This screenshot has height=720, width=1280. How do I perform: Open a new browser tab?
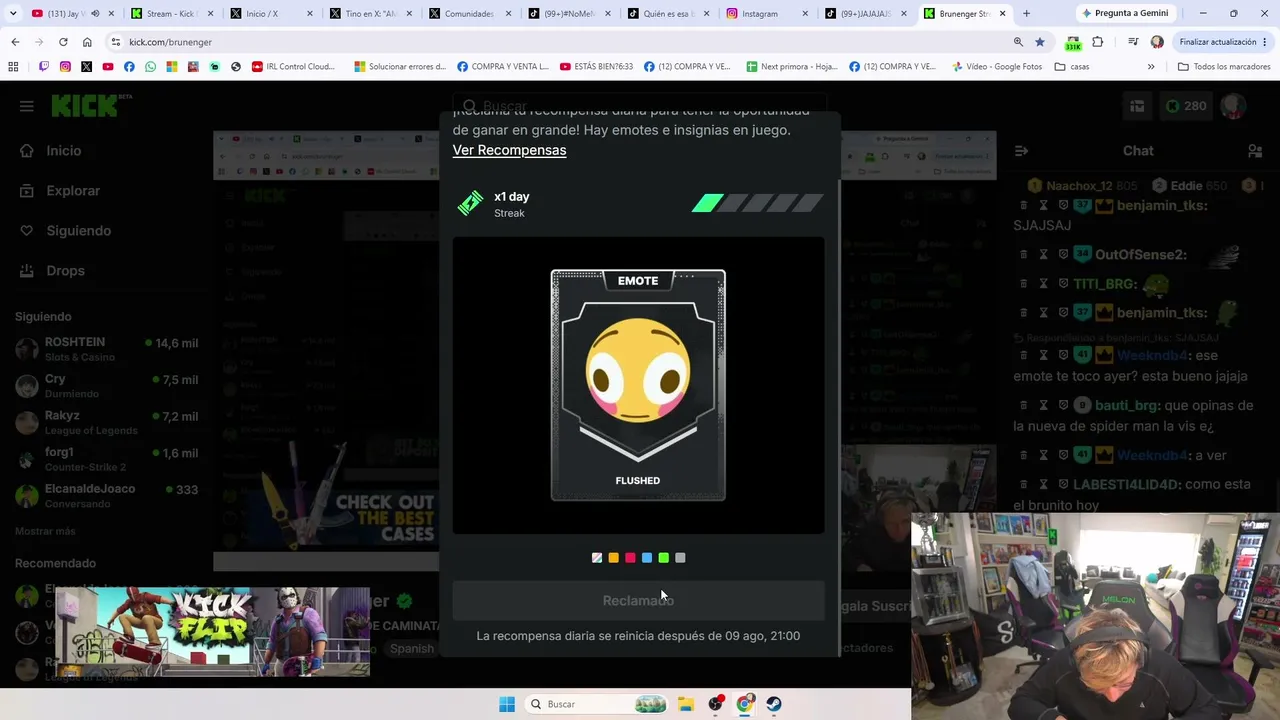(x=1026, y=14)
